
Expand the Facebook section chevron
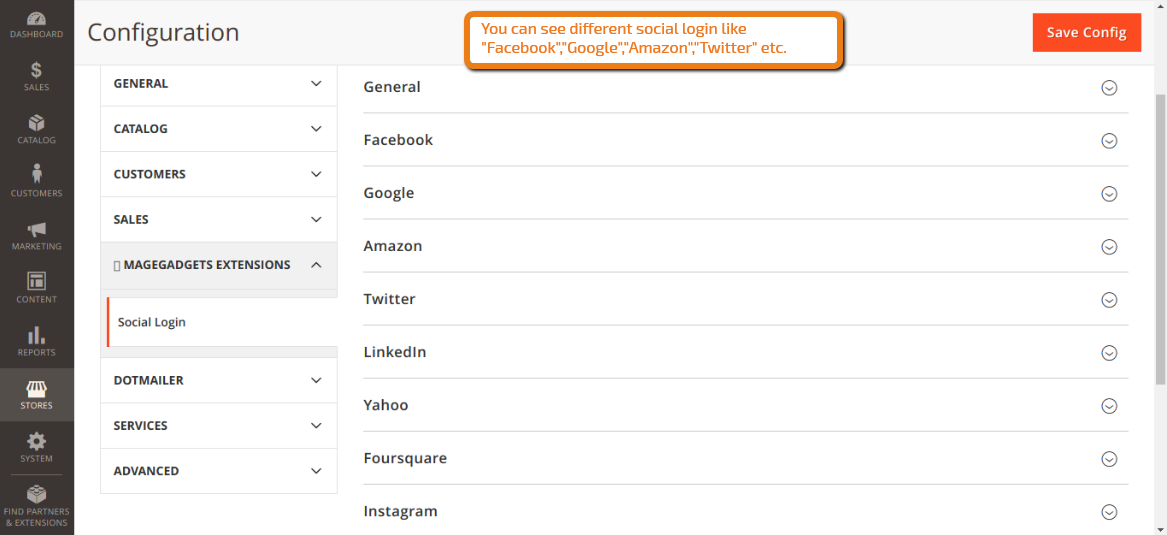[x=1109, y=141]
